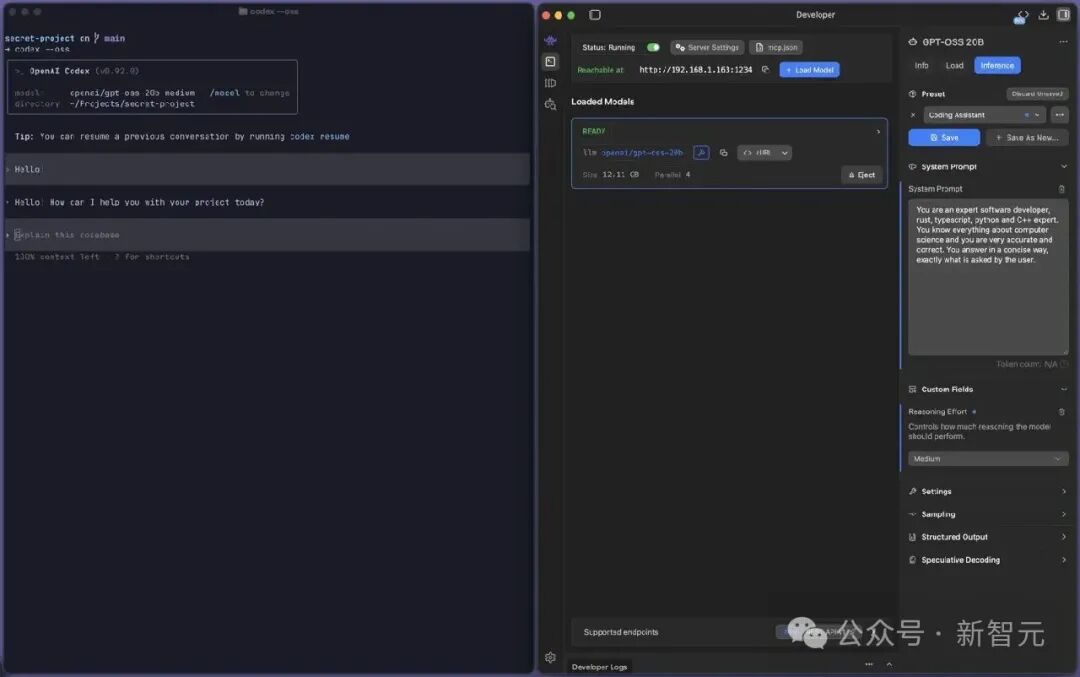The image size is (1080, 677).
Task: Open downloads icon in title bar
Action: tap(1043, 14)
